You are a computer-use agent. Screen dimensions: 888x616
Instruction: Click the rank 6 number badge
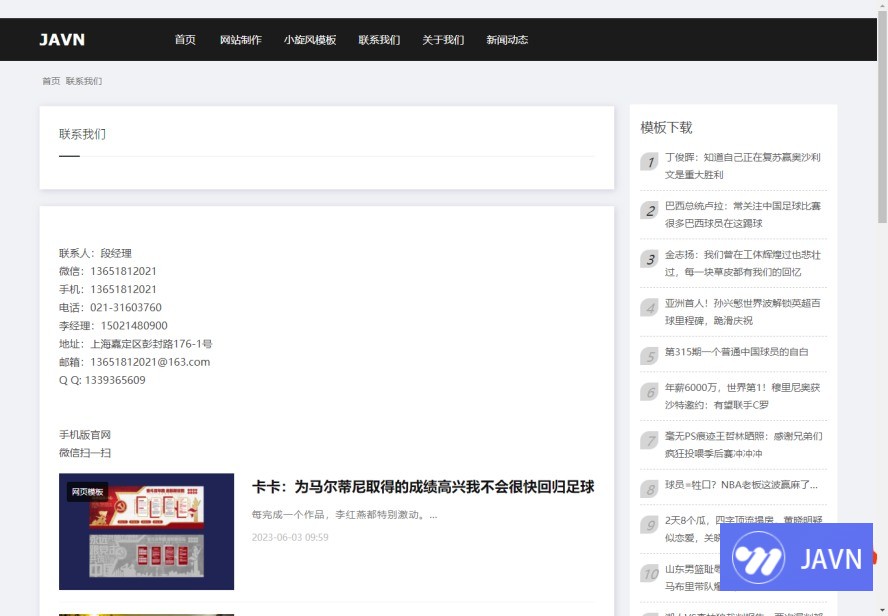tap(650, 392)
